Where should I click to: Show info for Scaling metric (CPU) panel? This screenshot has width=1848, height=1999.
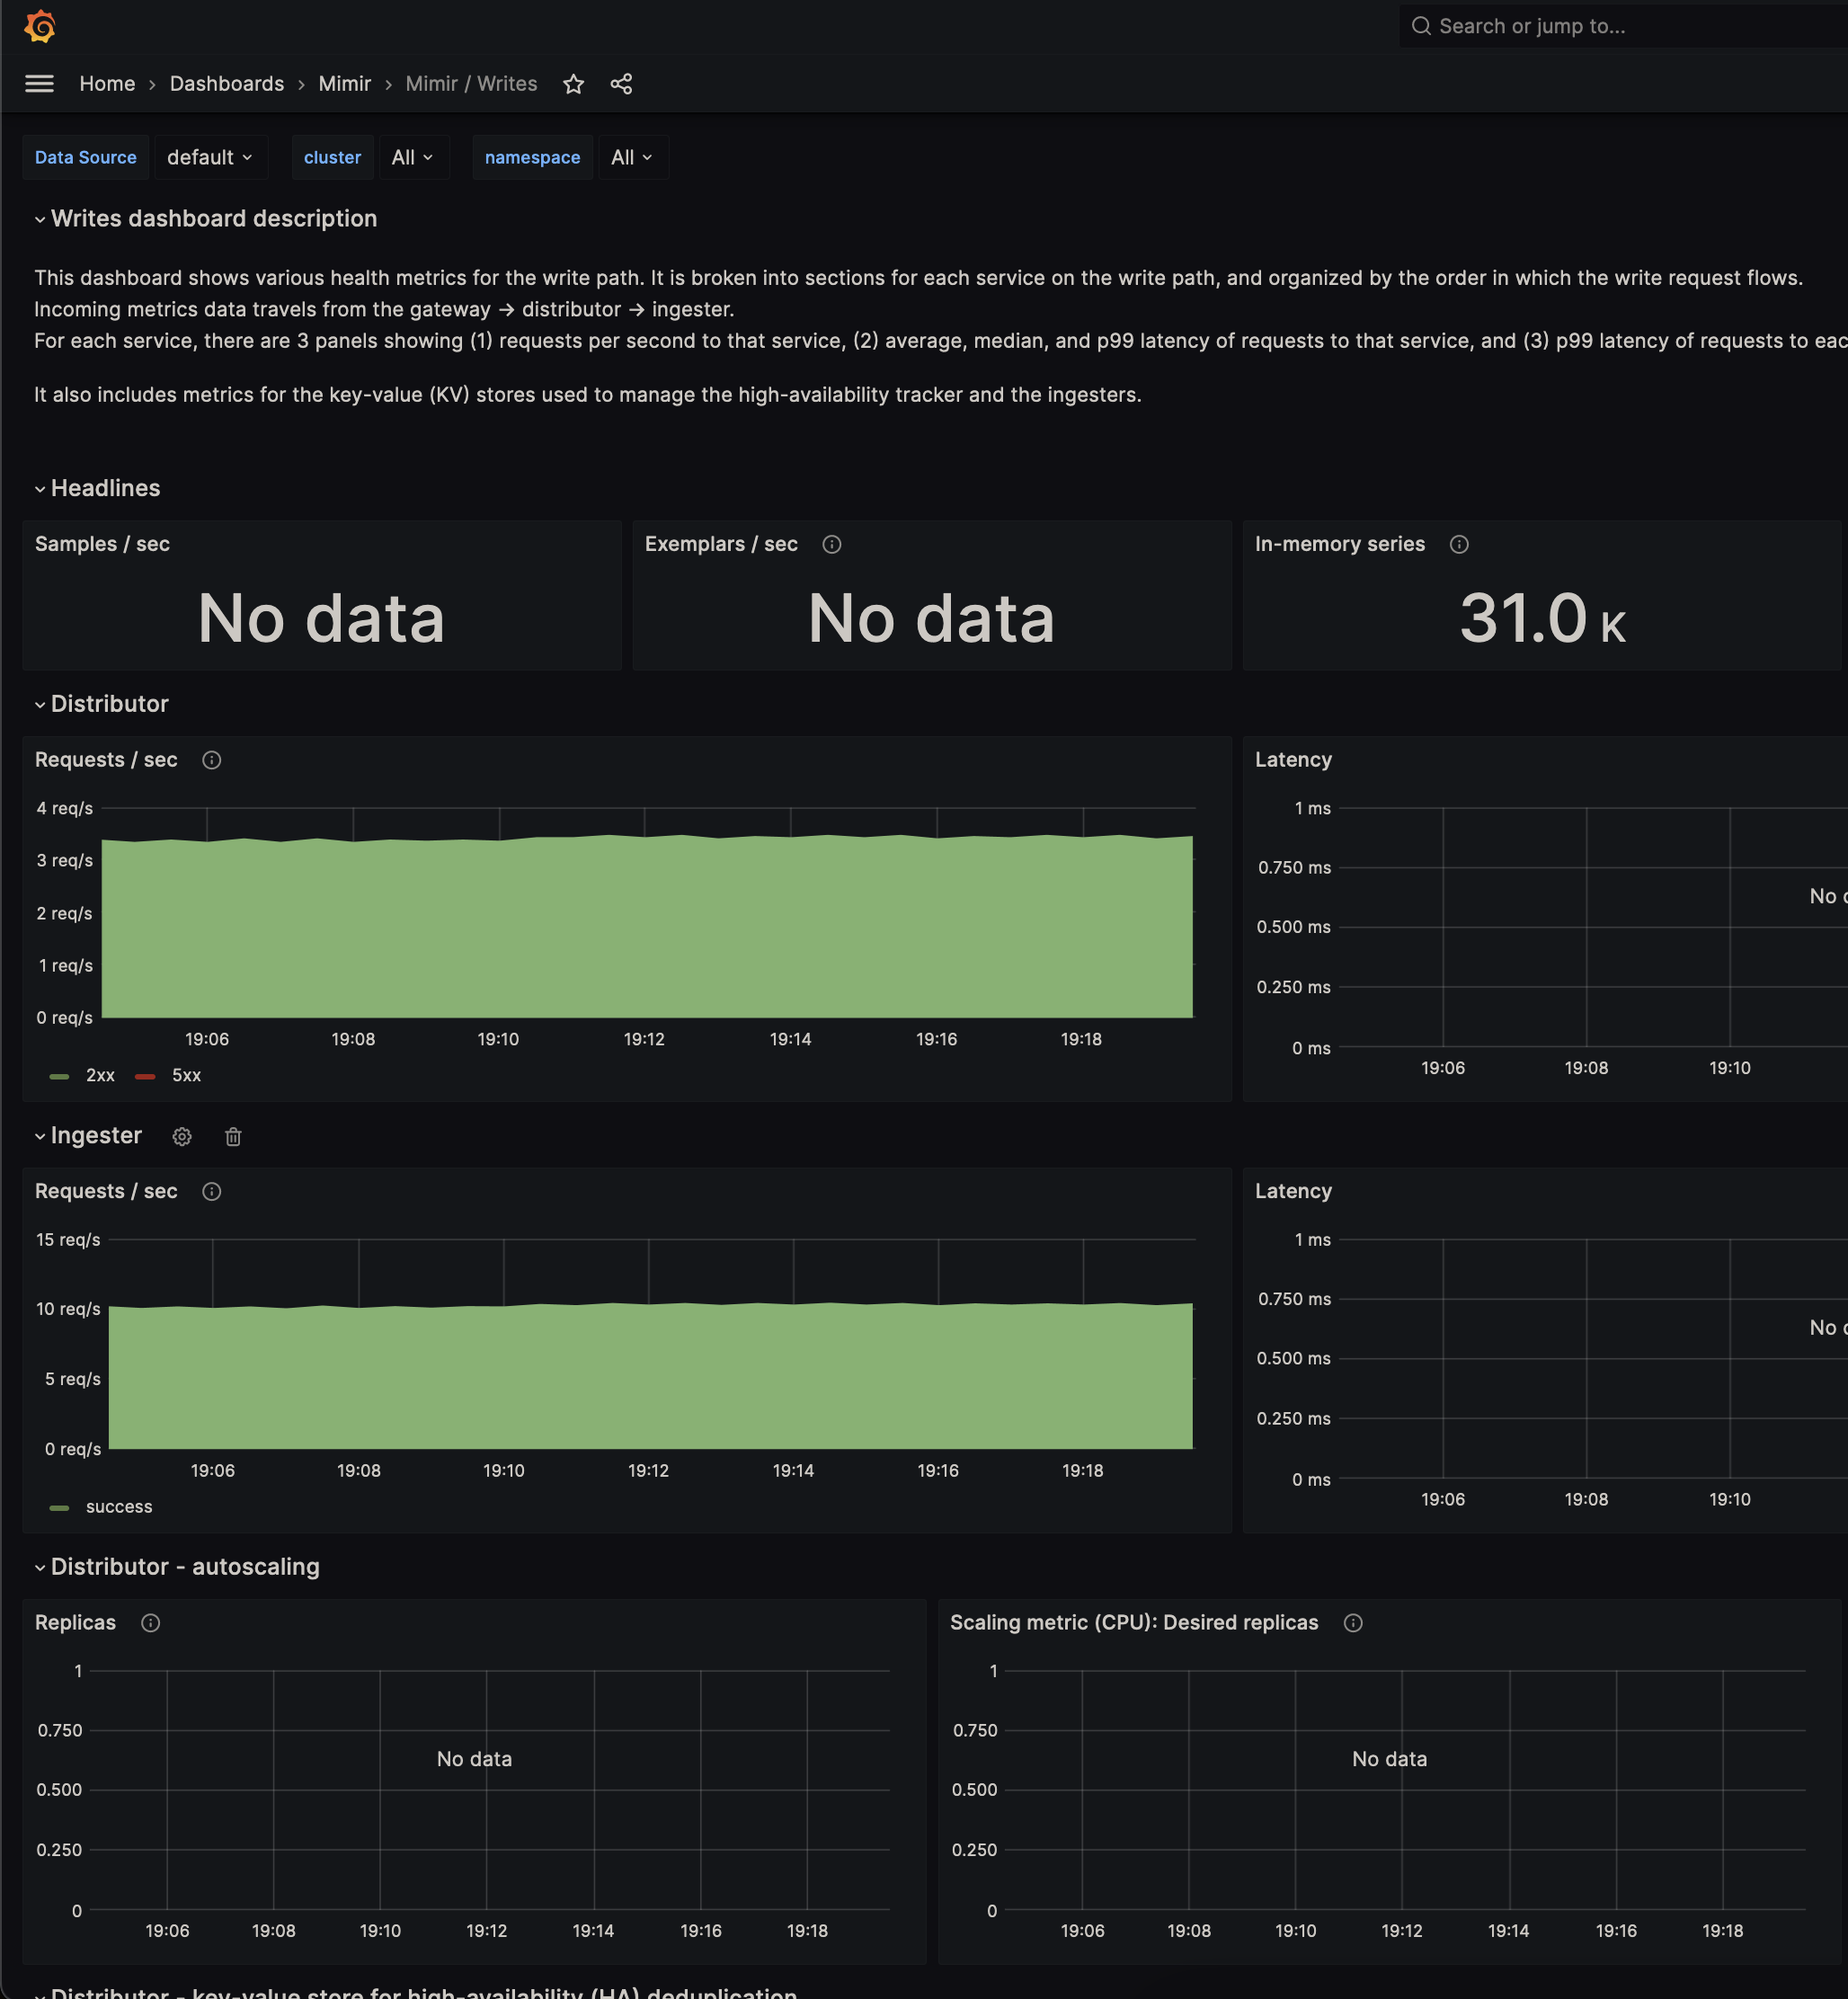[x=1353, y=1622]
